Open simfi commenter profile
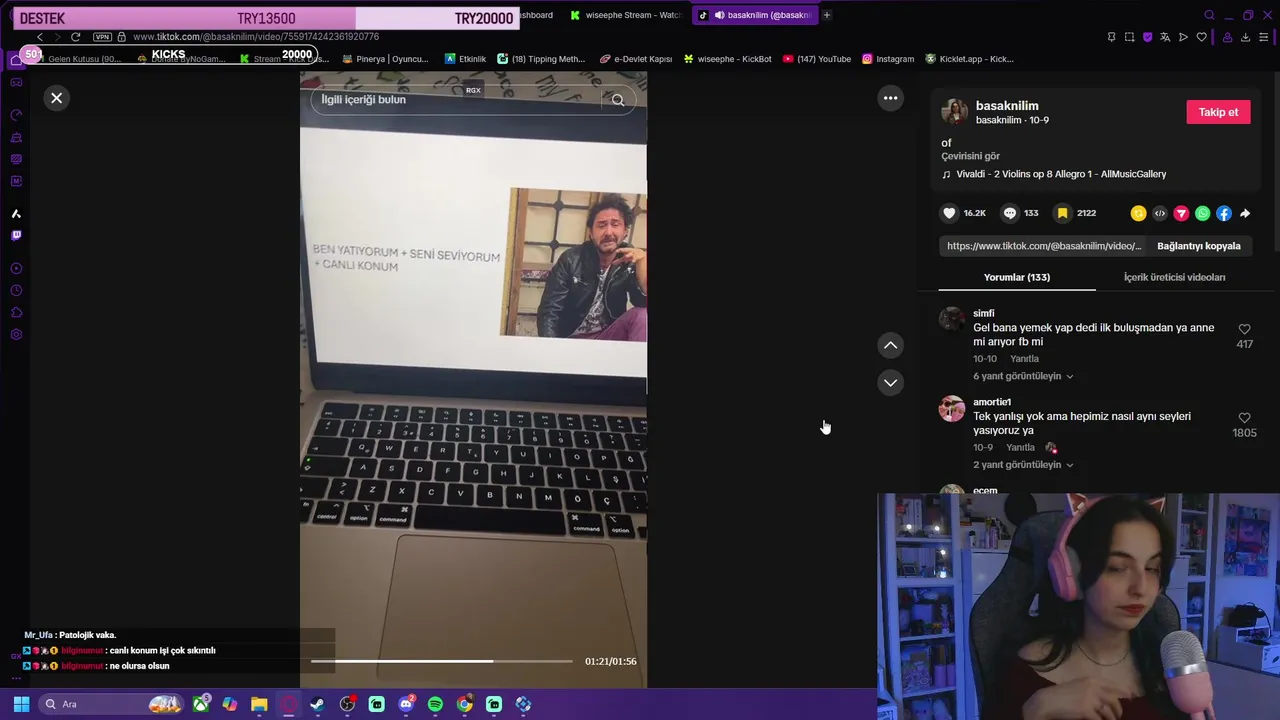The height and width of the screenshot is (720, 1280). tap(984, 313)
